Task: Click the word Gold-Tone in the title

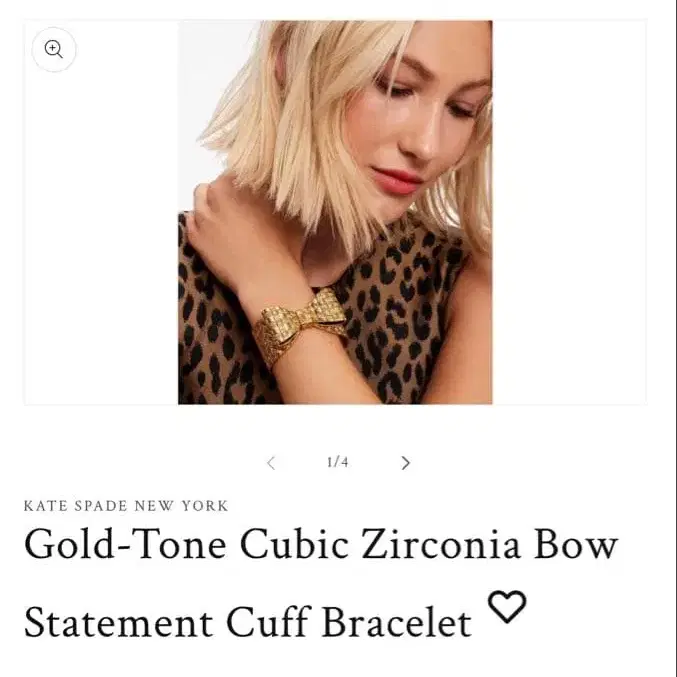Action: tap(125, 544)
